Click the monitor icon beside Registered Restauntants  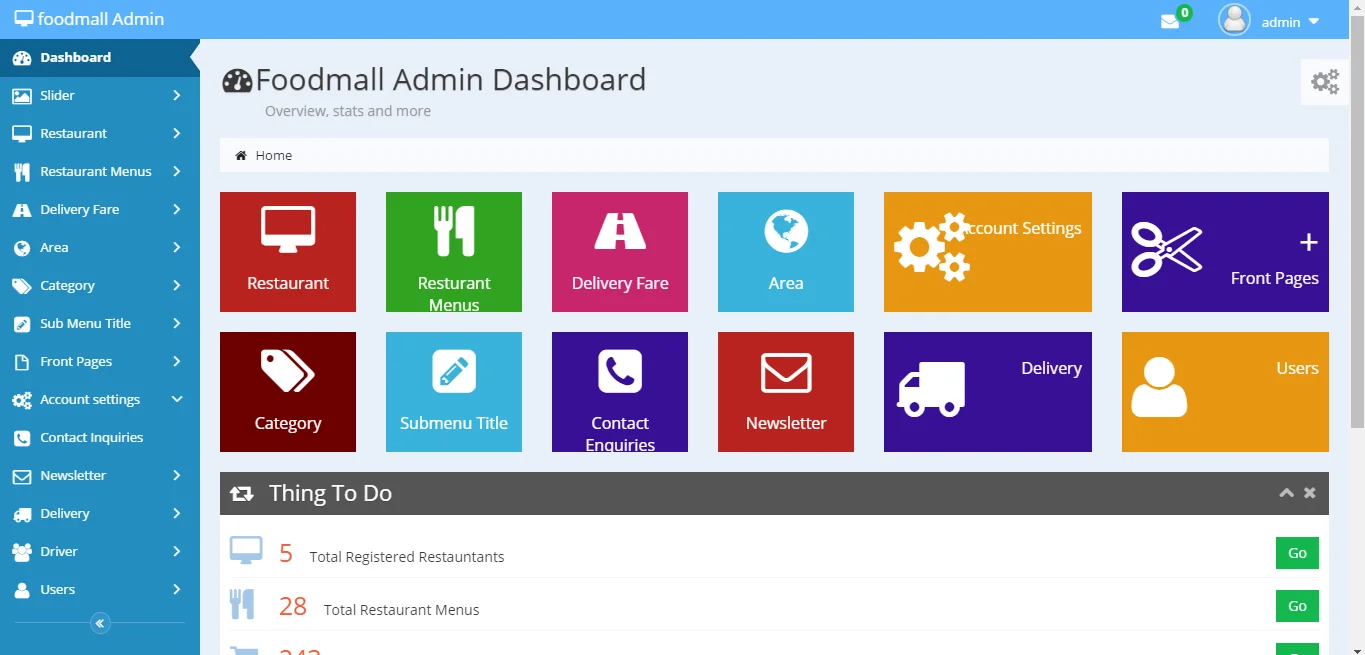246,551
